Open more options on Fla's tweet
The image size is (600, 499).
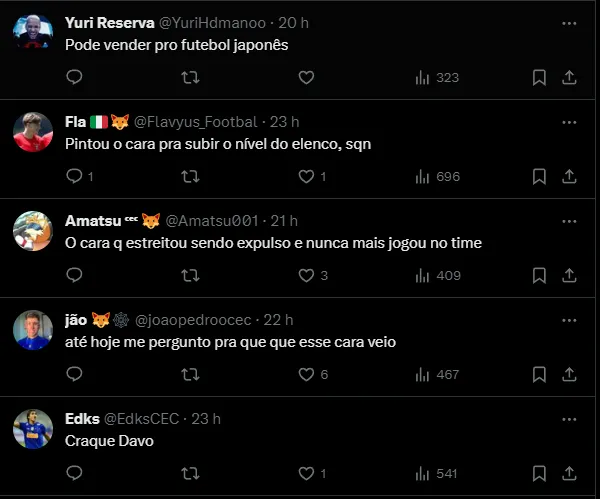click(x=569, y=122)
